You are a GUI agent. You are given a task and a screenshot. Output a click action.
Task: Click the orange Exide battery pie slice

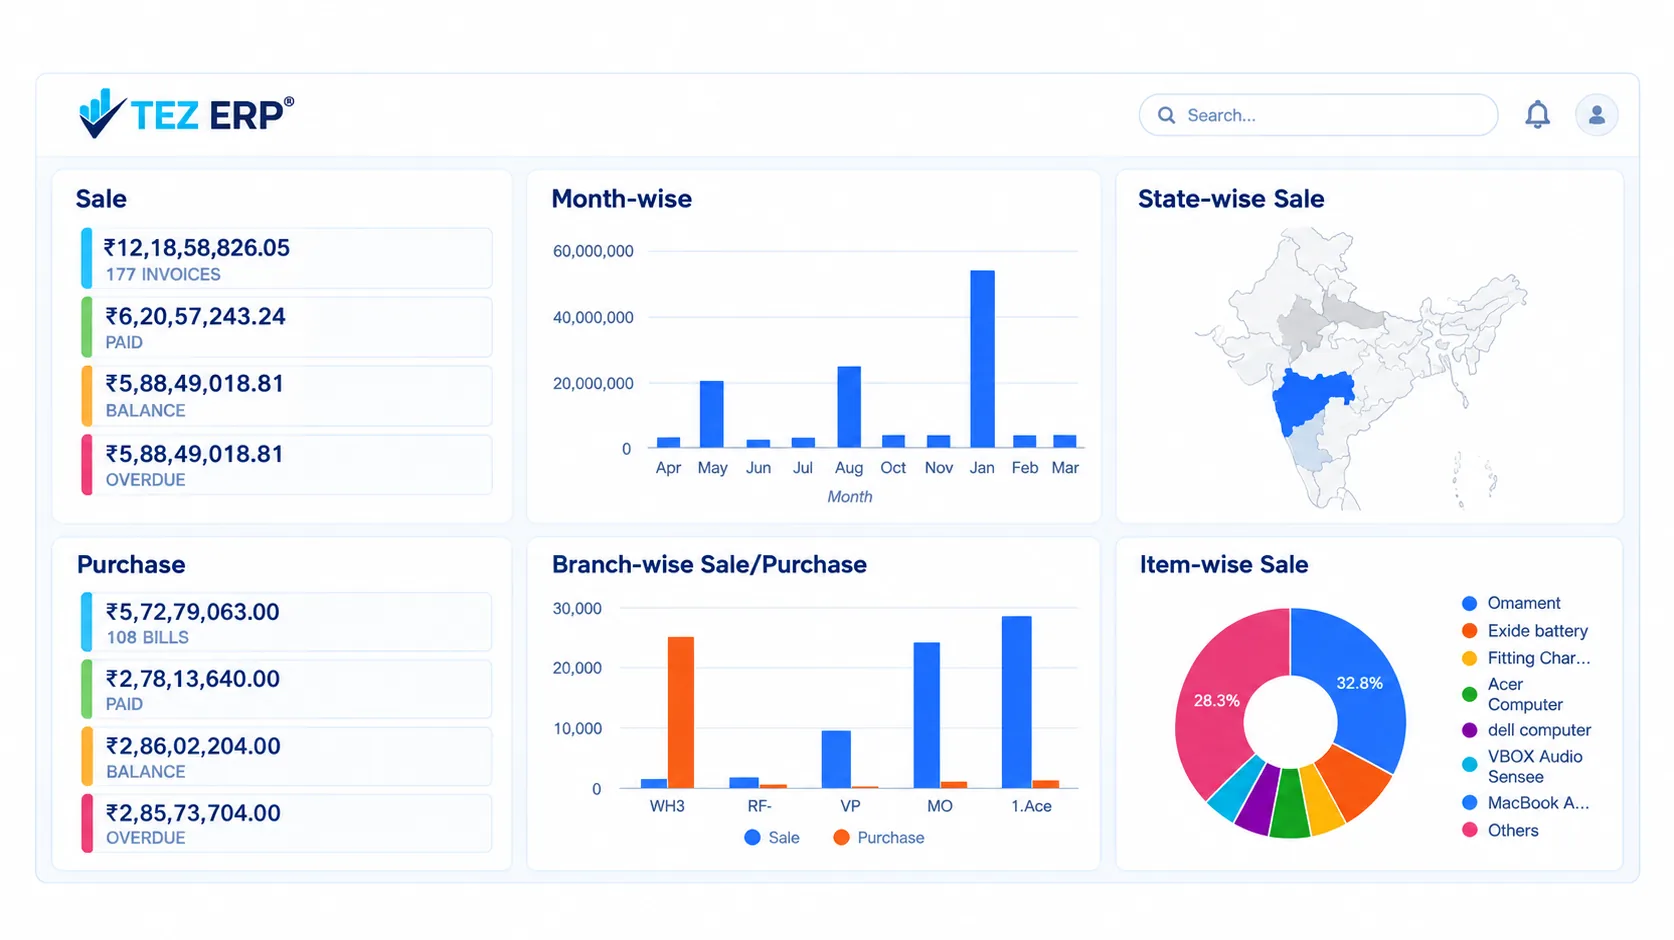(1354, 781)
